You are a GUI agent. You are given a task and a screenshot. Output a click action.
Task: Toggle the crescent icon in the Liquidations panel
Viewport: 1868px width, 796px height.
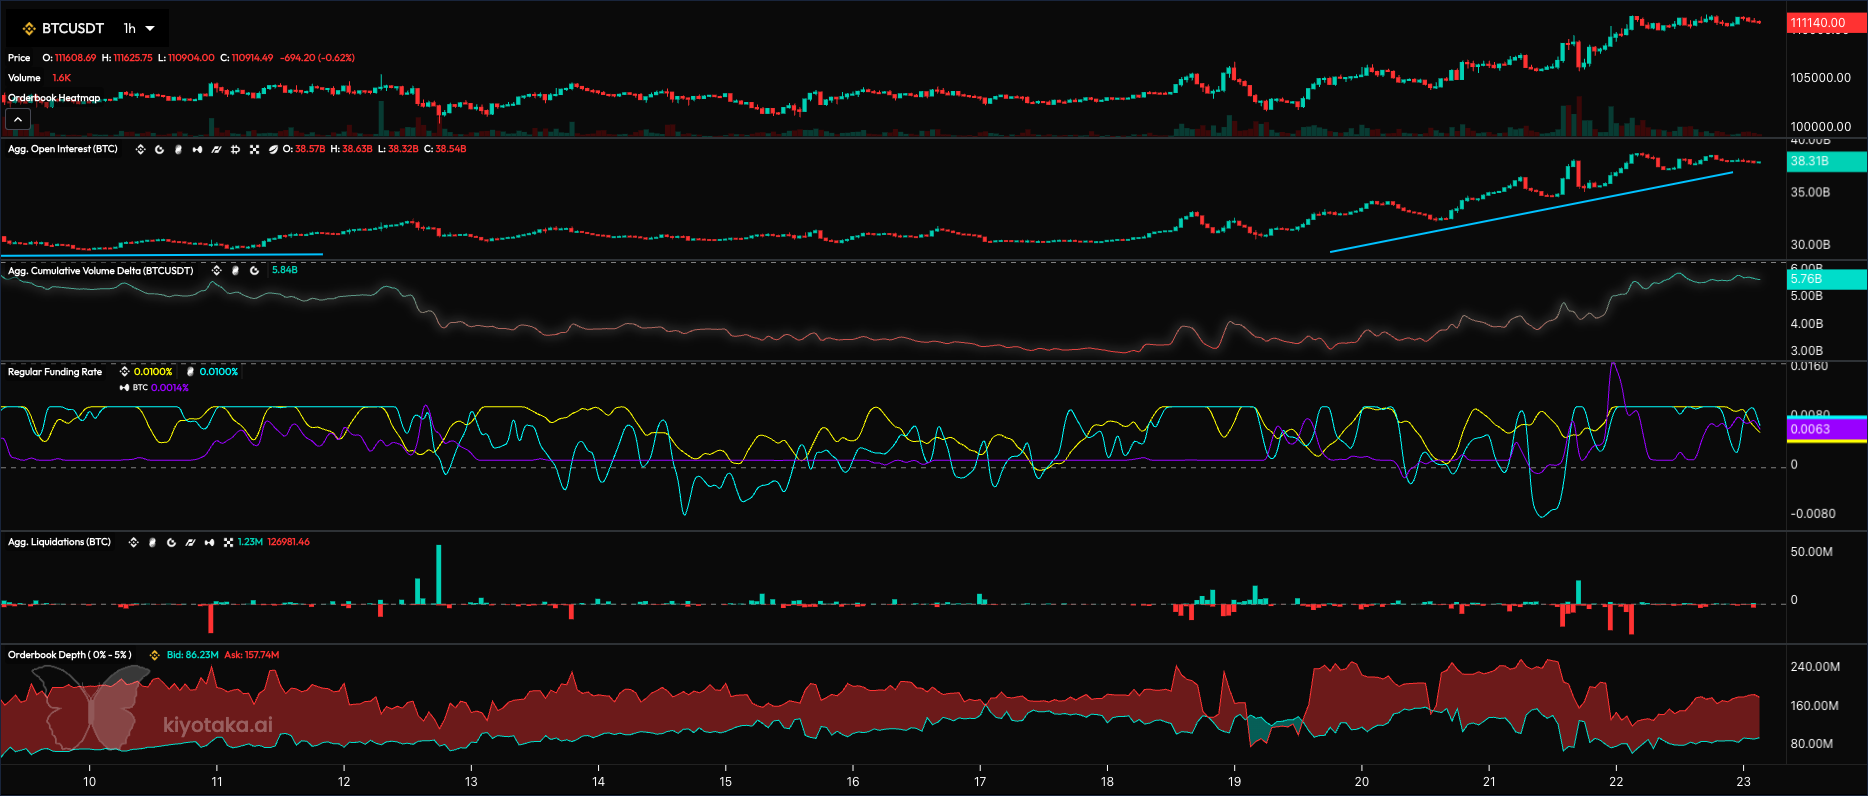[x=171, y=542]
